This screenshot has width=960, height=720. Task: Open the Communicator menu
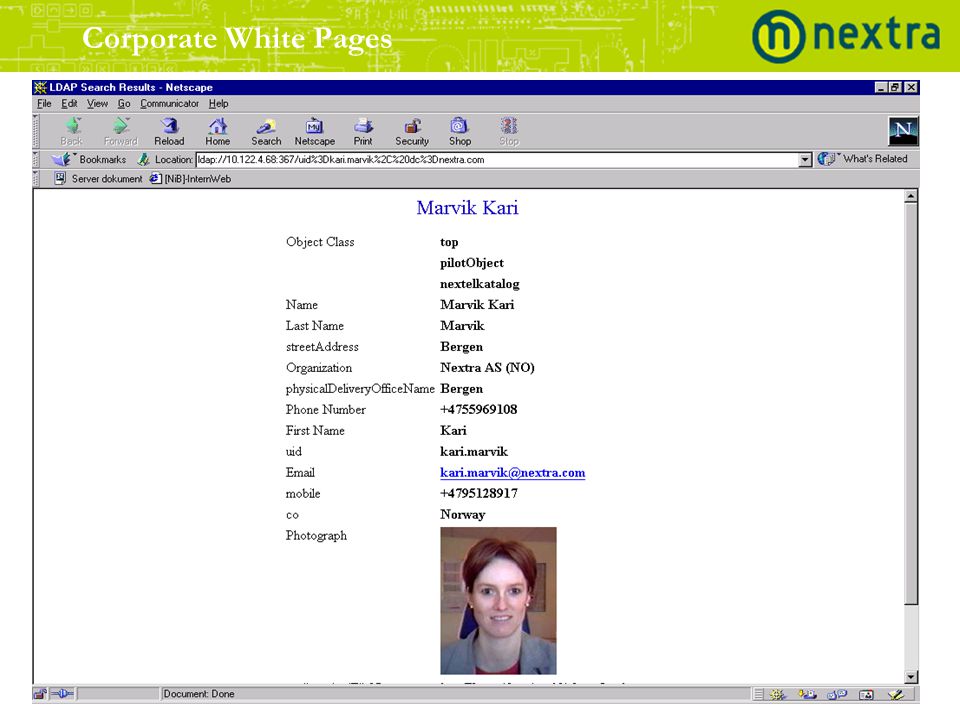pyautogui.click(x=170, y=103)
